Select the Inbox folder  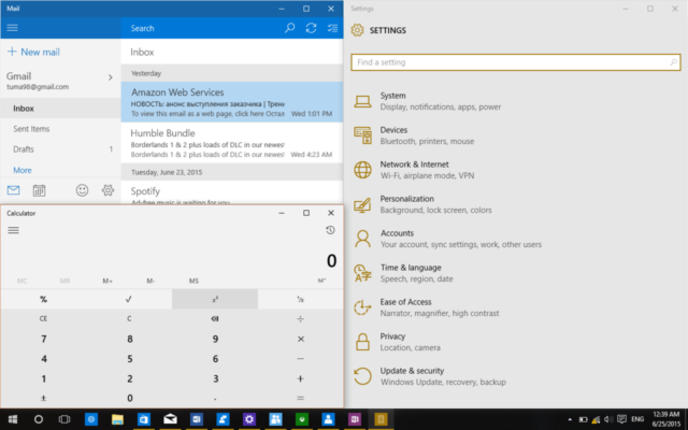(61, 108)
